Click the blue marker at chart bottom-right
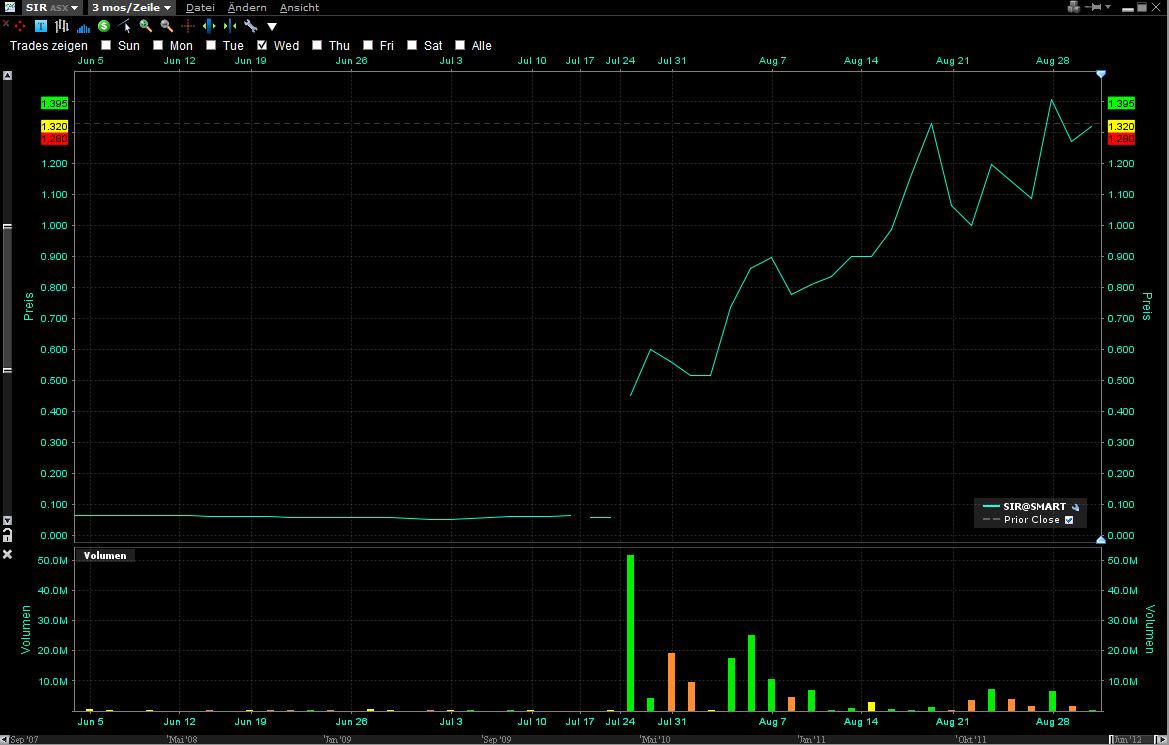The width and height of the screenshot is (1169, 745). 1101,539
